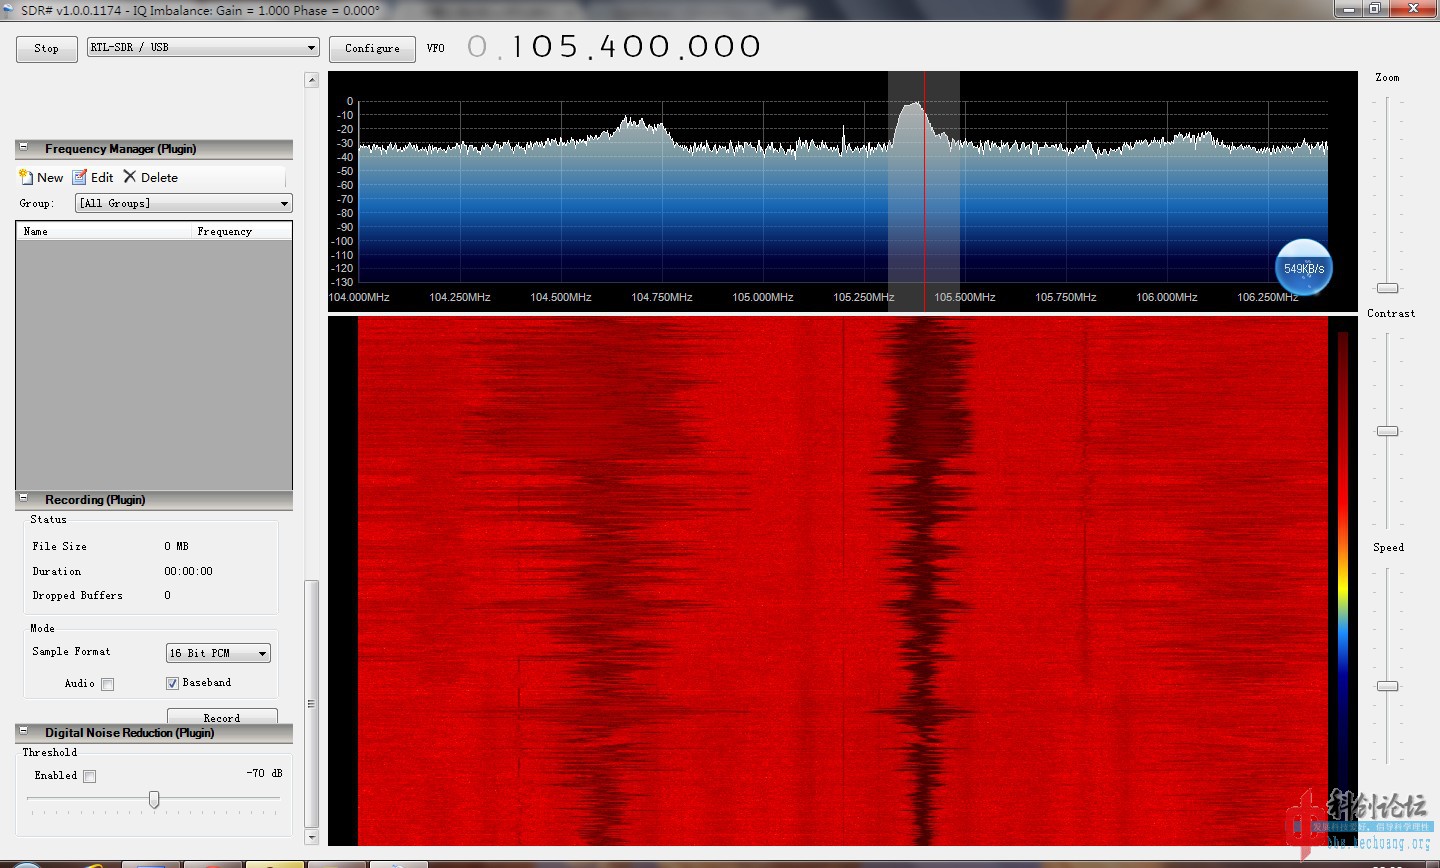Click the restore window button
1440x868 pixels.
point(1374,8)
